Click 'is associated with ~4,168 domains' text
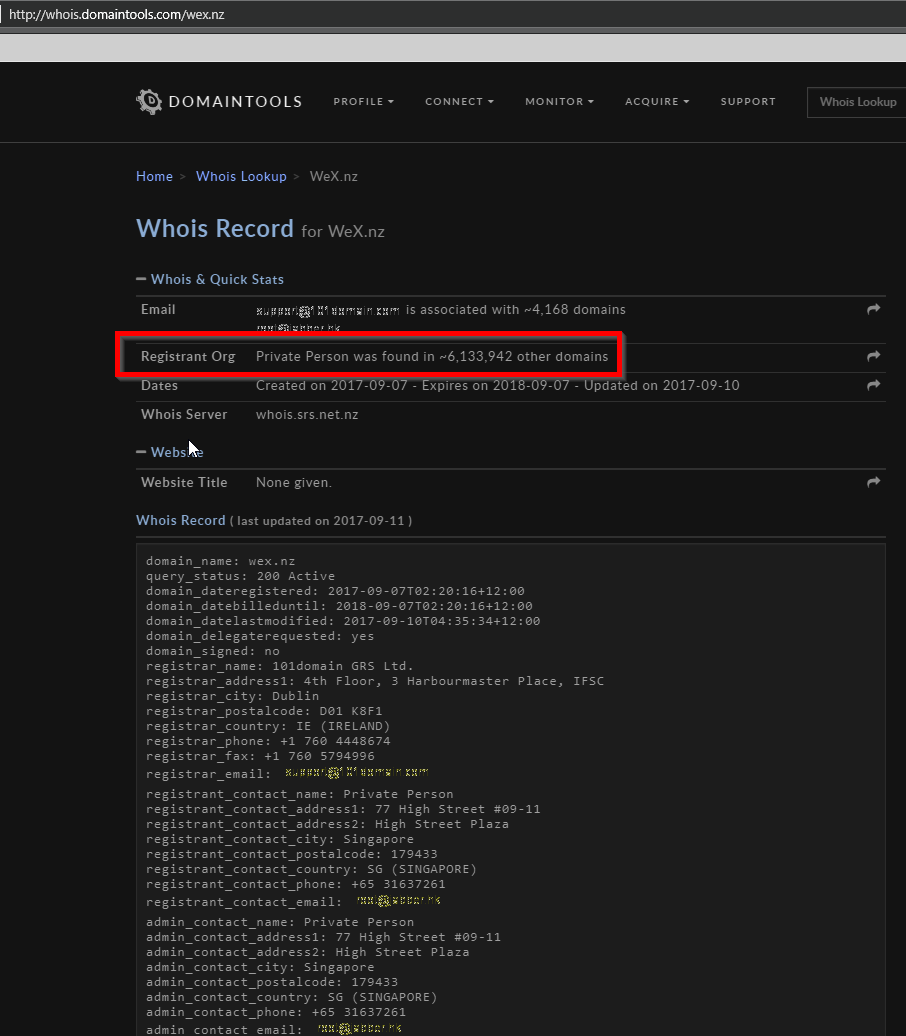The image size is (906, 1036). [515, 309]
